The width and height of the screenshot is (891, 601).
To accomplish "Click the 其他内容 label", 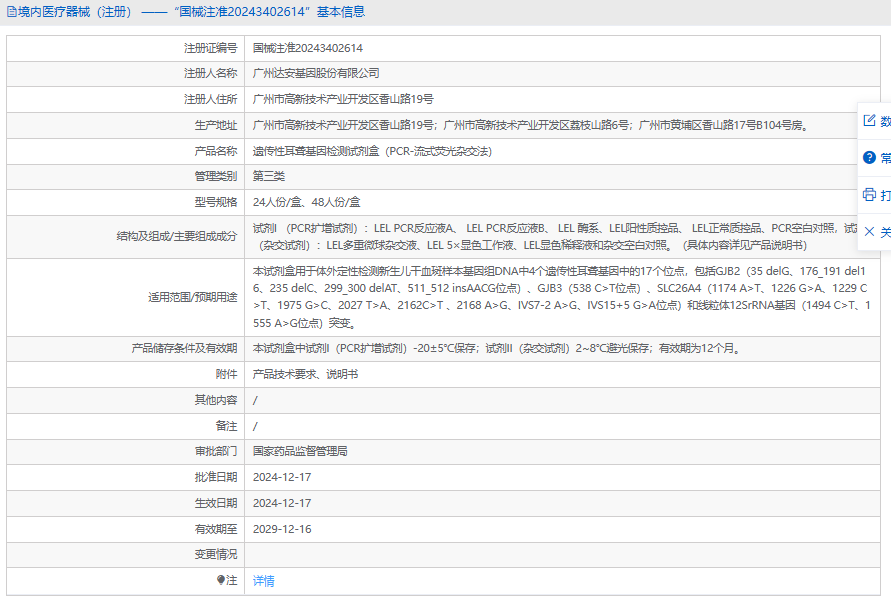I will click(216, 400).
